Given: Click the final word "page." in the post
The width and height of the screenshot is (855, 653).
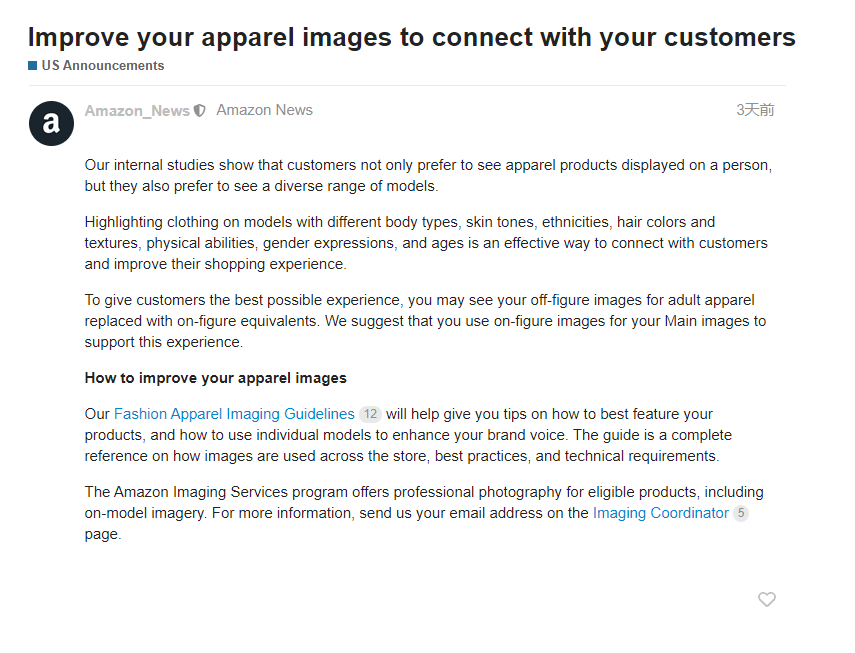Looking at the screenshot, I should [102, 534].
